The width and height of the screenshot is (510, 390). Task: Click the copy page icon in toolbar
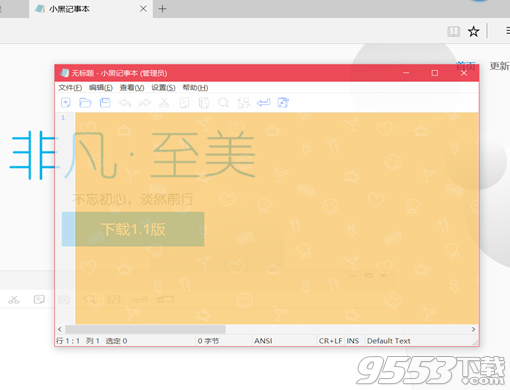[184, 103]
